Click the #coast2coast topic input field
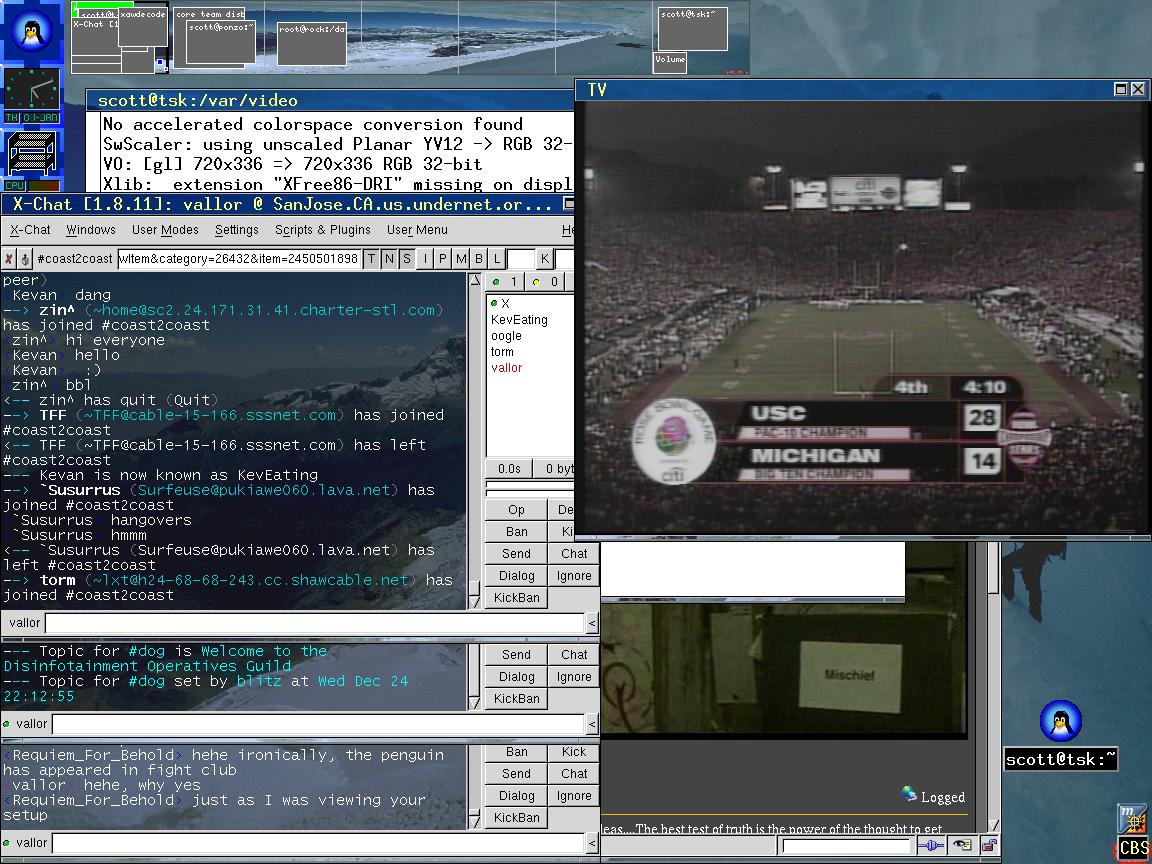Image resolution: width=1152 pixels, height=864 pixels. 240,259
